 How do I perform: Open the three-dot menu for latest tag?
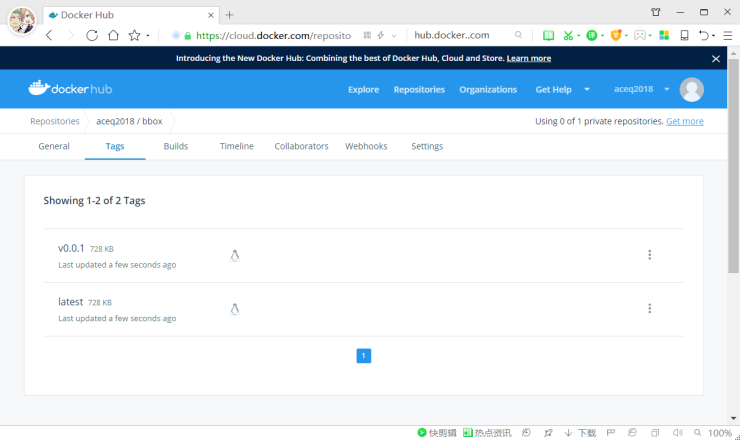[x=649, y=308]
